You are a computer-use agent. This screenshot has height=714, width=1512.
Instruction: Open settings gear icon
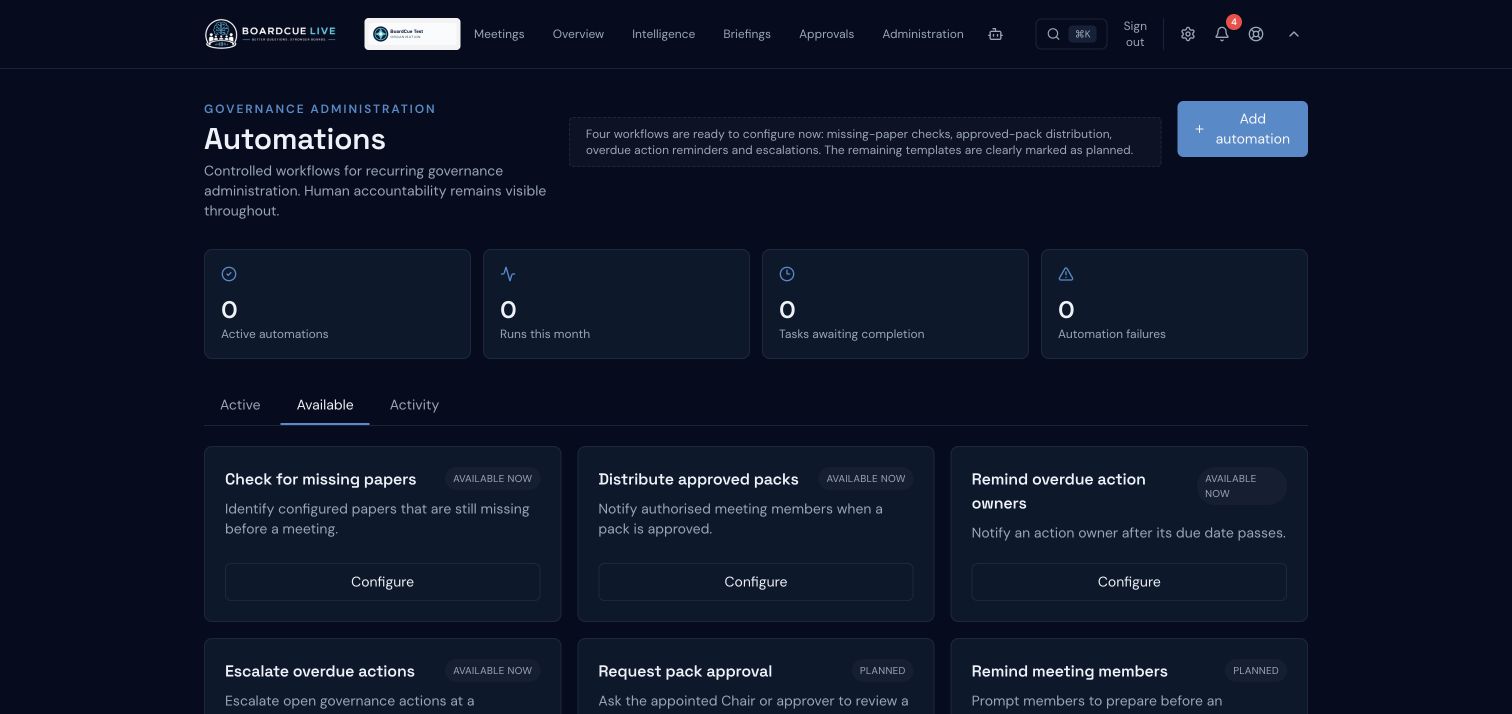click(1188, 34)
